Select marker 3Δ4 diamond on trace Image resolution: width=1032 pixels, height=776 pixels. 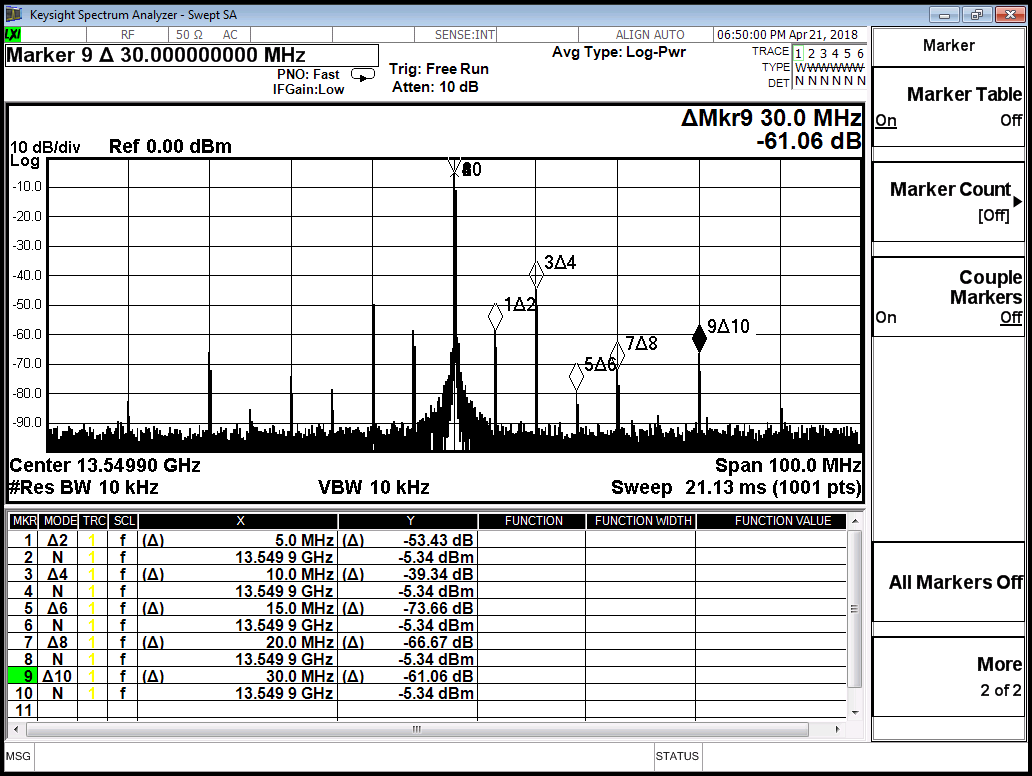[x=536, y=274]
